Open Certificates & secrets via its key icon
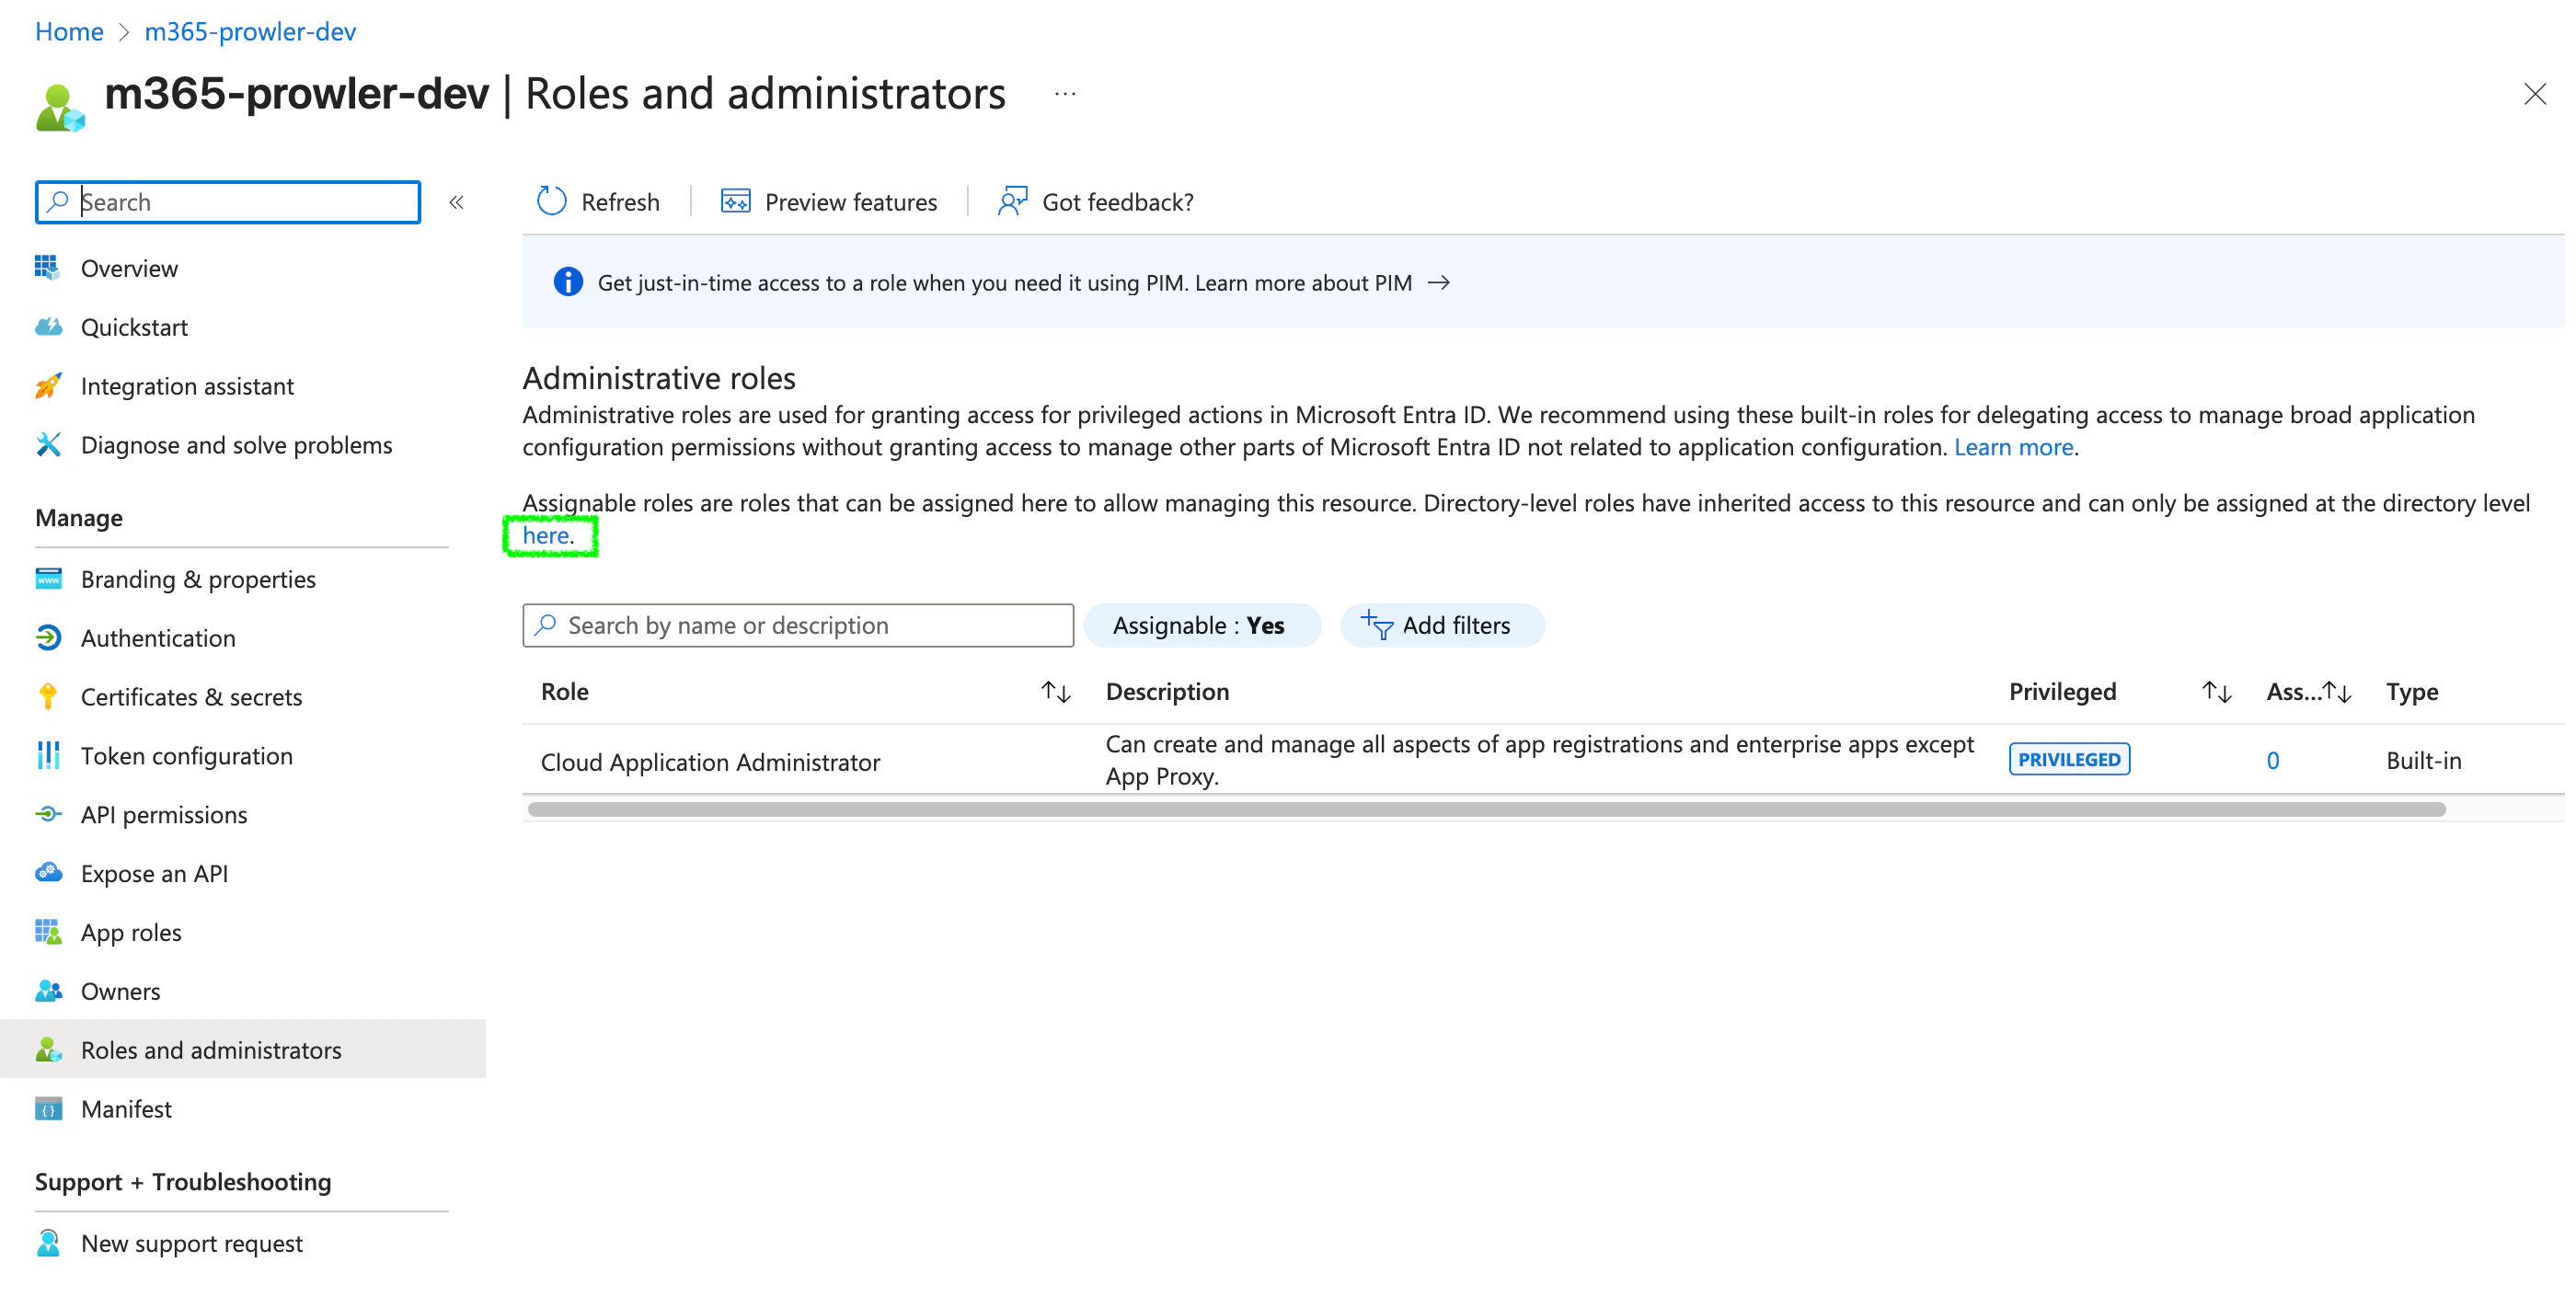Image resolution: width=2576 pixels, height=1308 pixels. click(48, 696)
